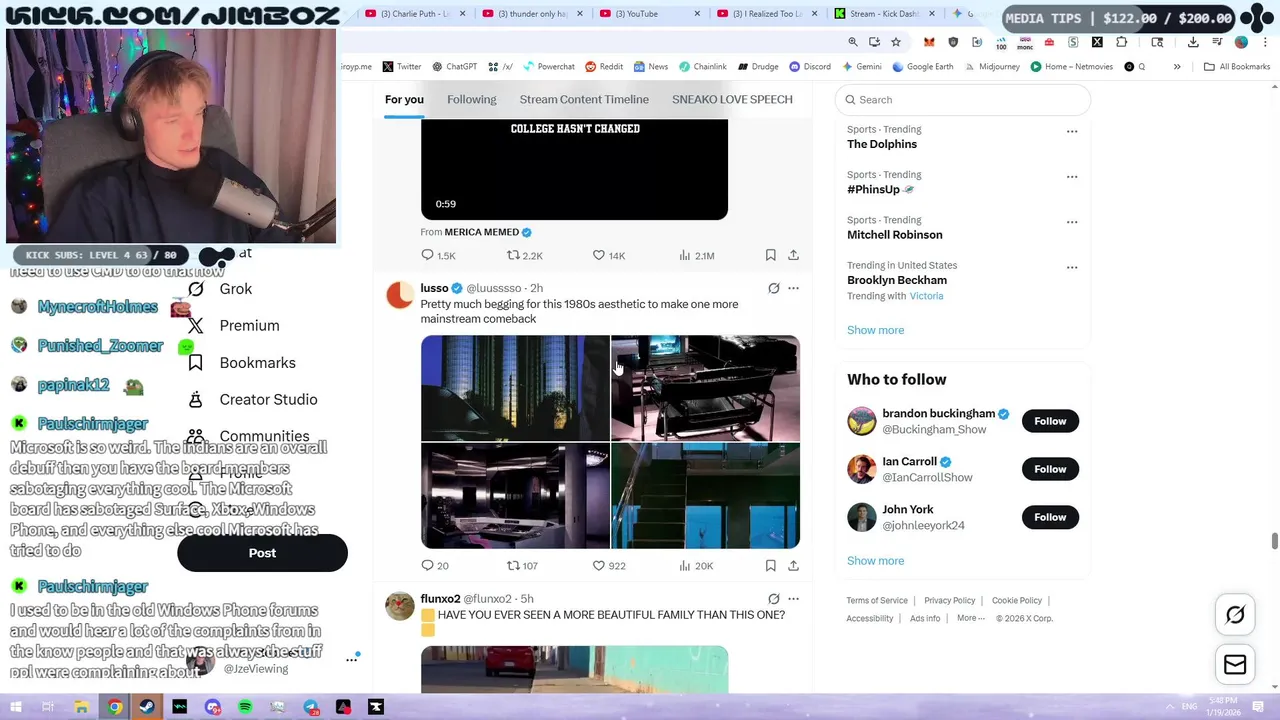Expand the More footer links menu
The width and height of the screenshot is (1280, 720).
click(x=970, y=618)
